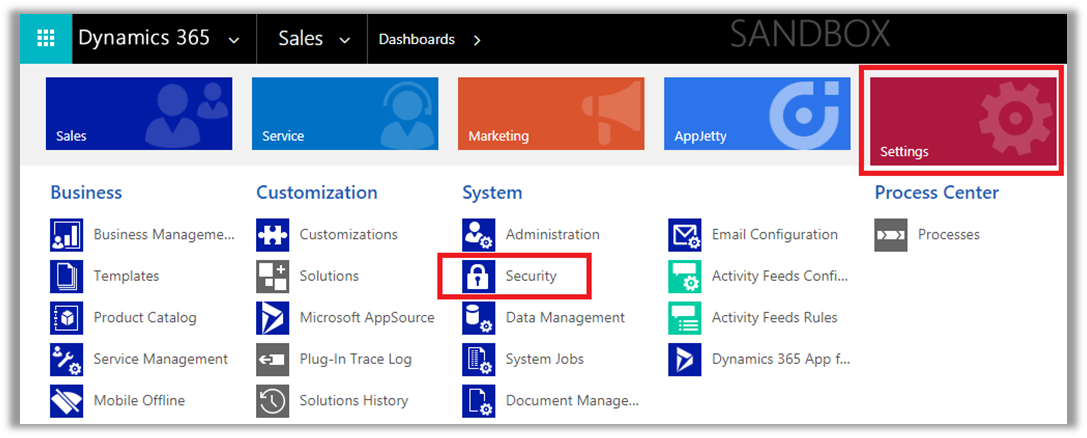The width and height of the screenshot is (1087, 438).
Task: Select the Service tile
Action: (344, 113)
